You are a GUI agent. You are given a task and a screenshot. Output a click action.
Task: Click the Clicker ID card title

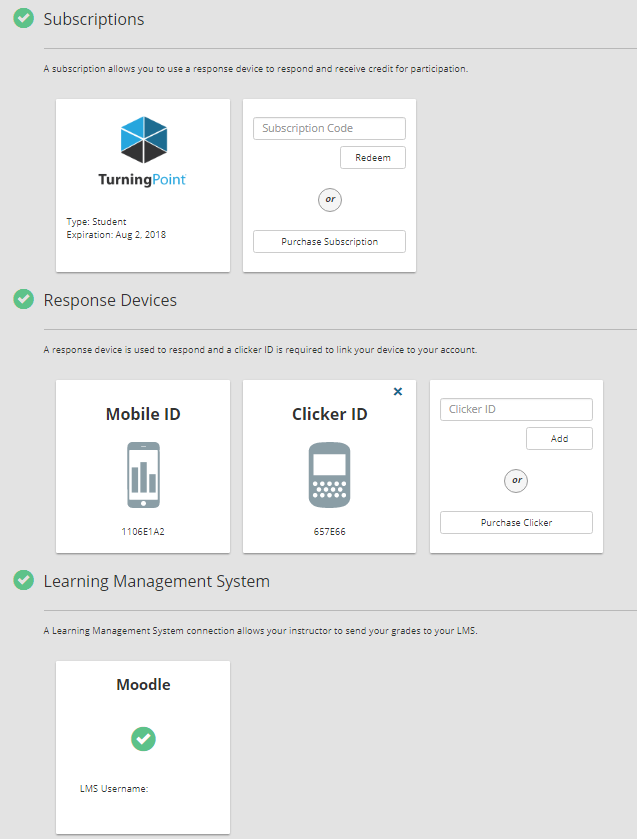(x=330, y=414)
